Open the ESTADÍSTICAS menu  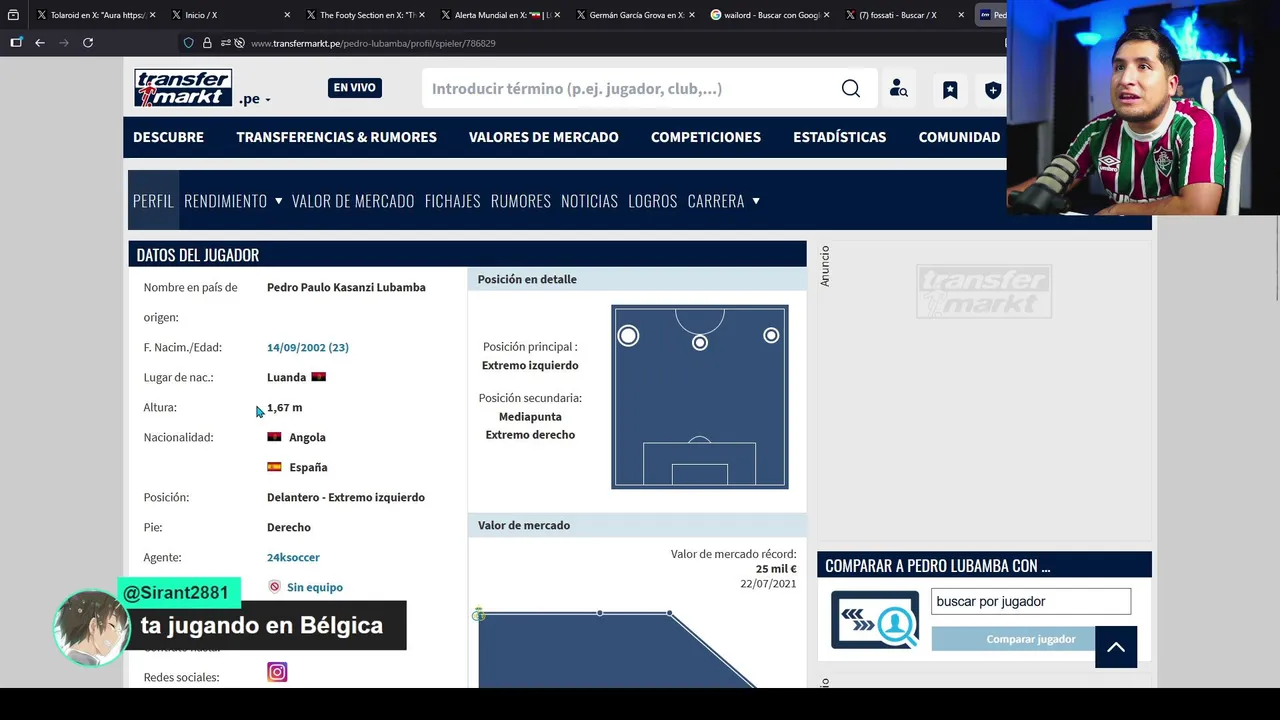tap(839, 137)
